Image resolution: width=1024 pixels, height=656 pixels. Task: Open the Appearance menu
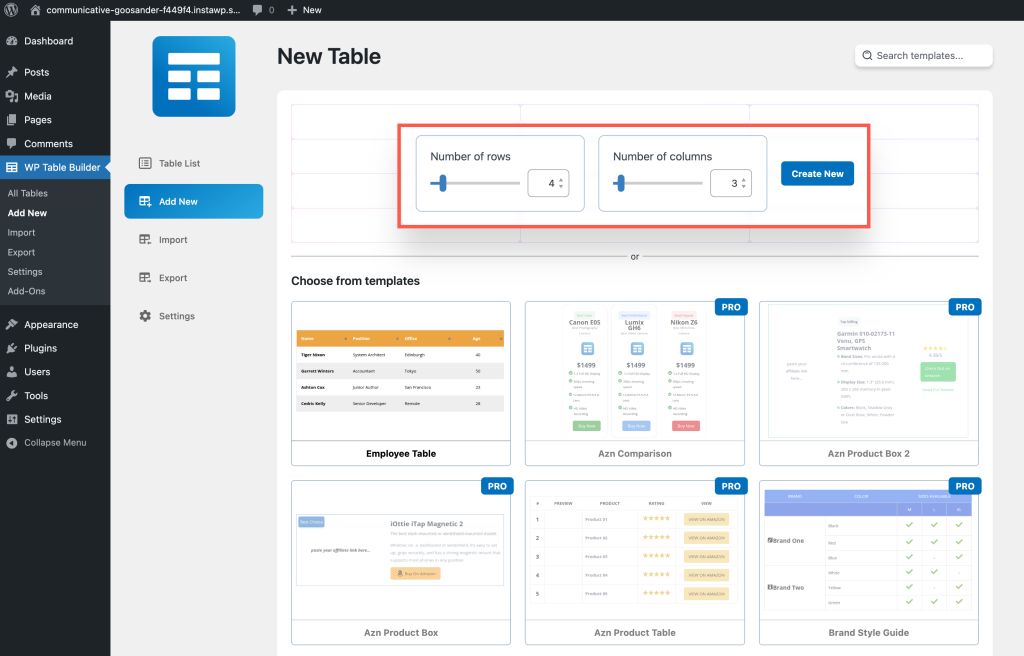[50, 325]
